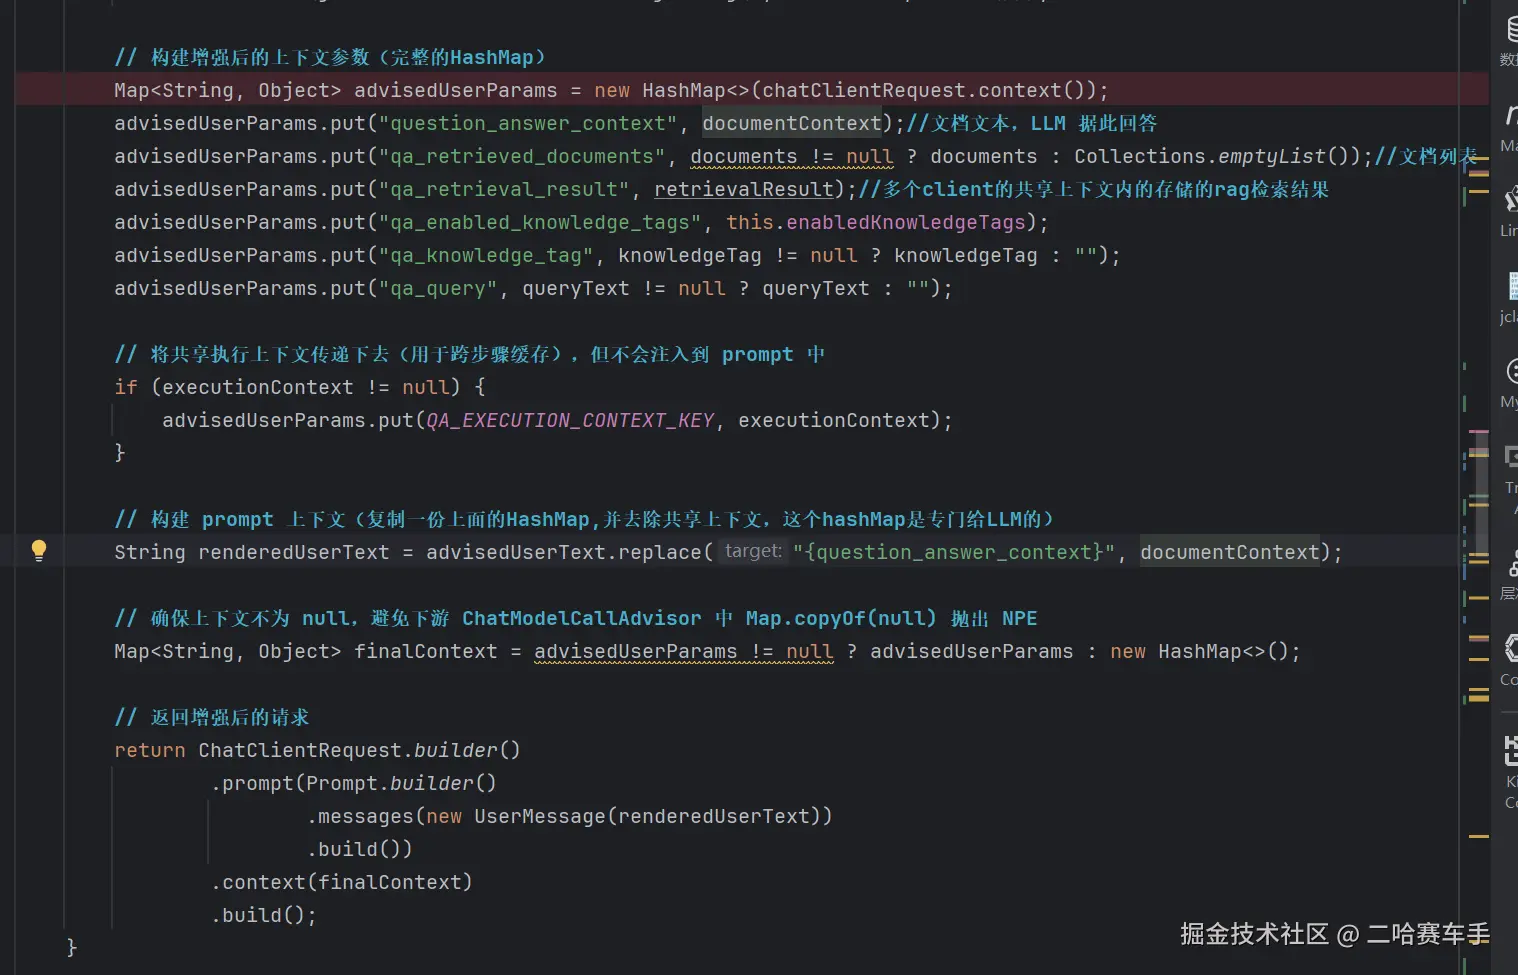Screen dimensions: 1518x975
Task: Click the 'target:' inlay parameter hint
Action: [753, 551]
